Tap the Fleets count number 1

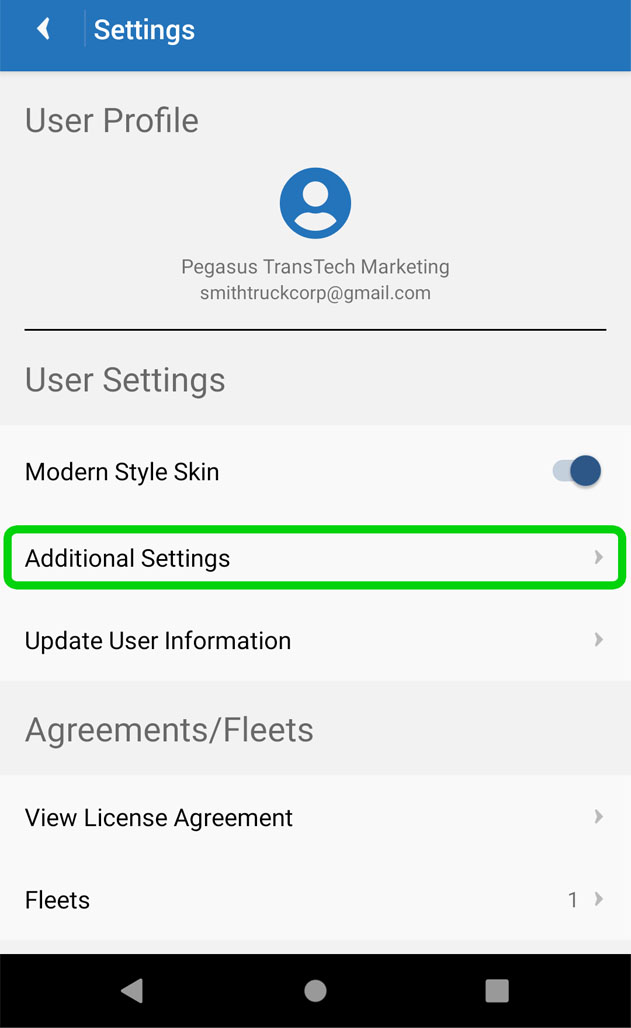point(573,900)
